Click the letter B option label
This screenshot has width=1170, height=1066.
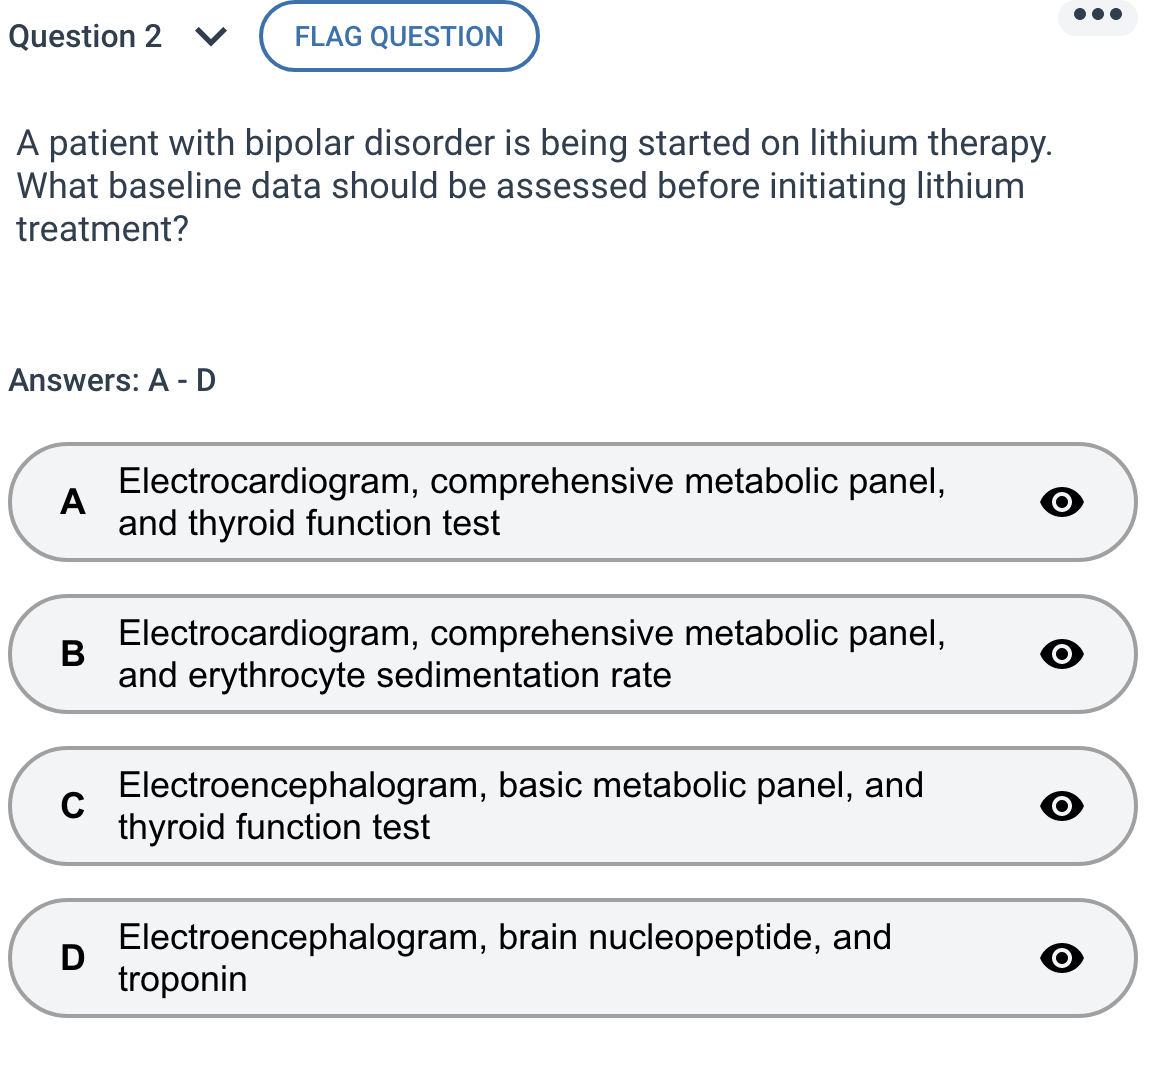pos(73,654)
